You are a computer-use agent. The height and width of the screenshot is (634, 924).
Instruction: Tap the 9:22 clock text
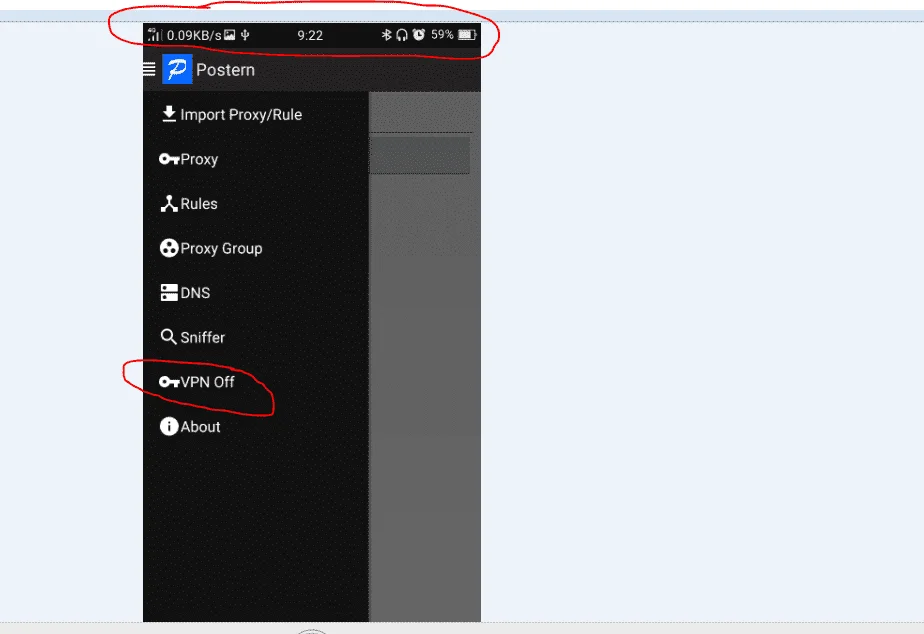310,35
